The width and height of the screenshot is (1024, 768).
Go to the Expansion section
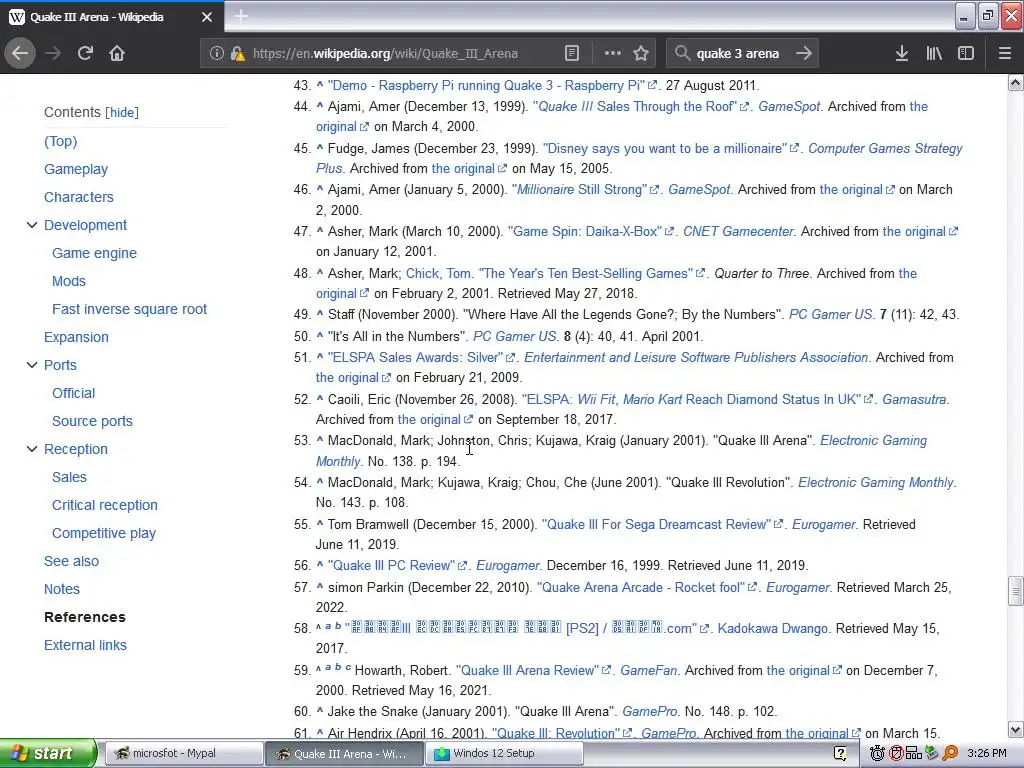76,338
